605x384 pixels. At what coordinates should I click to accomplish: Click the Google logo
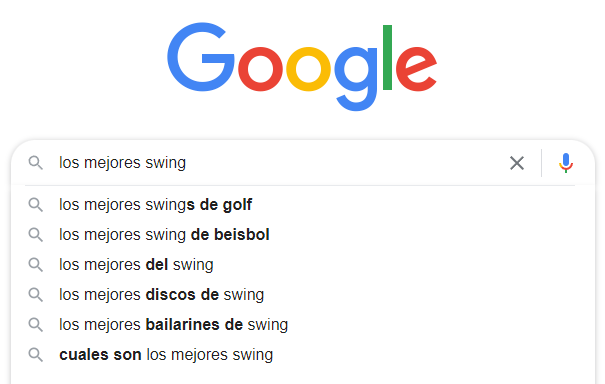(302, 66)
